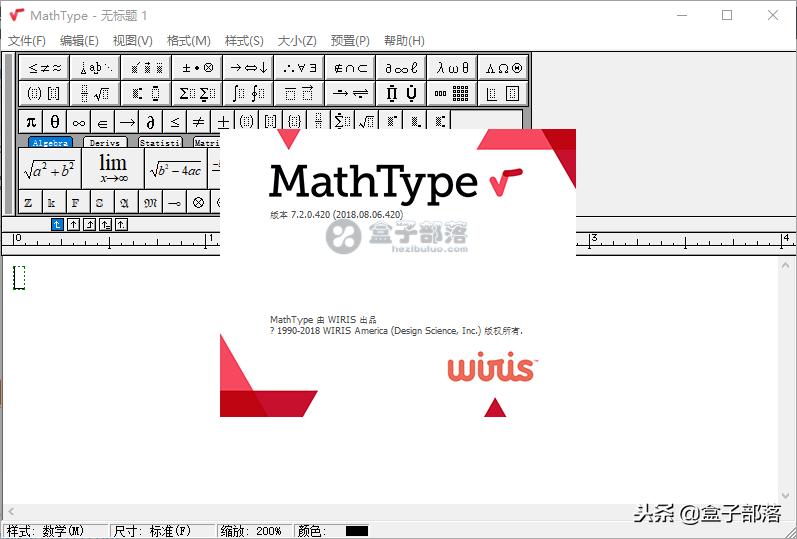This screenshot has width=797, height=539.
Task: Open the products and set theory templates palette
Action: point(401,93)
